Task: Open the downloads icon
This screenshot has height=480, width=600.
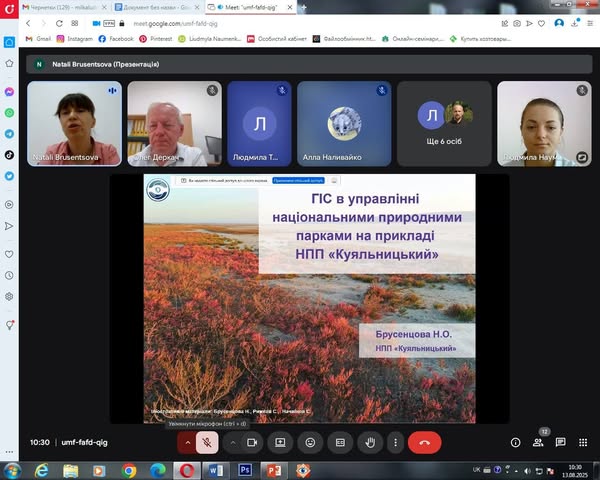Action: 575,23
